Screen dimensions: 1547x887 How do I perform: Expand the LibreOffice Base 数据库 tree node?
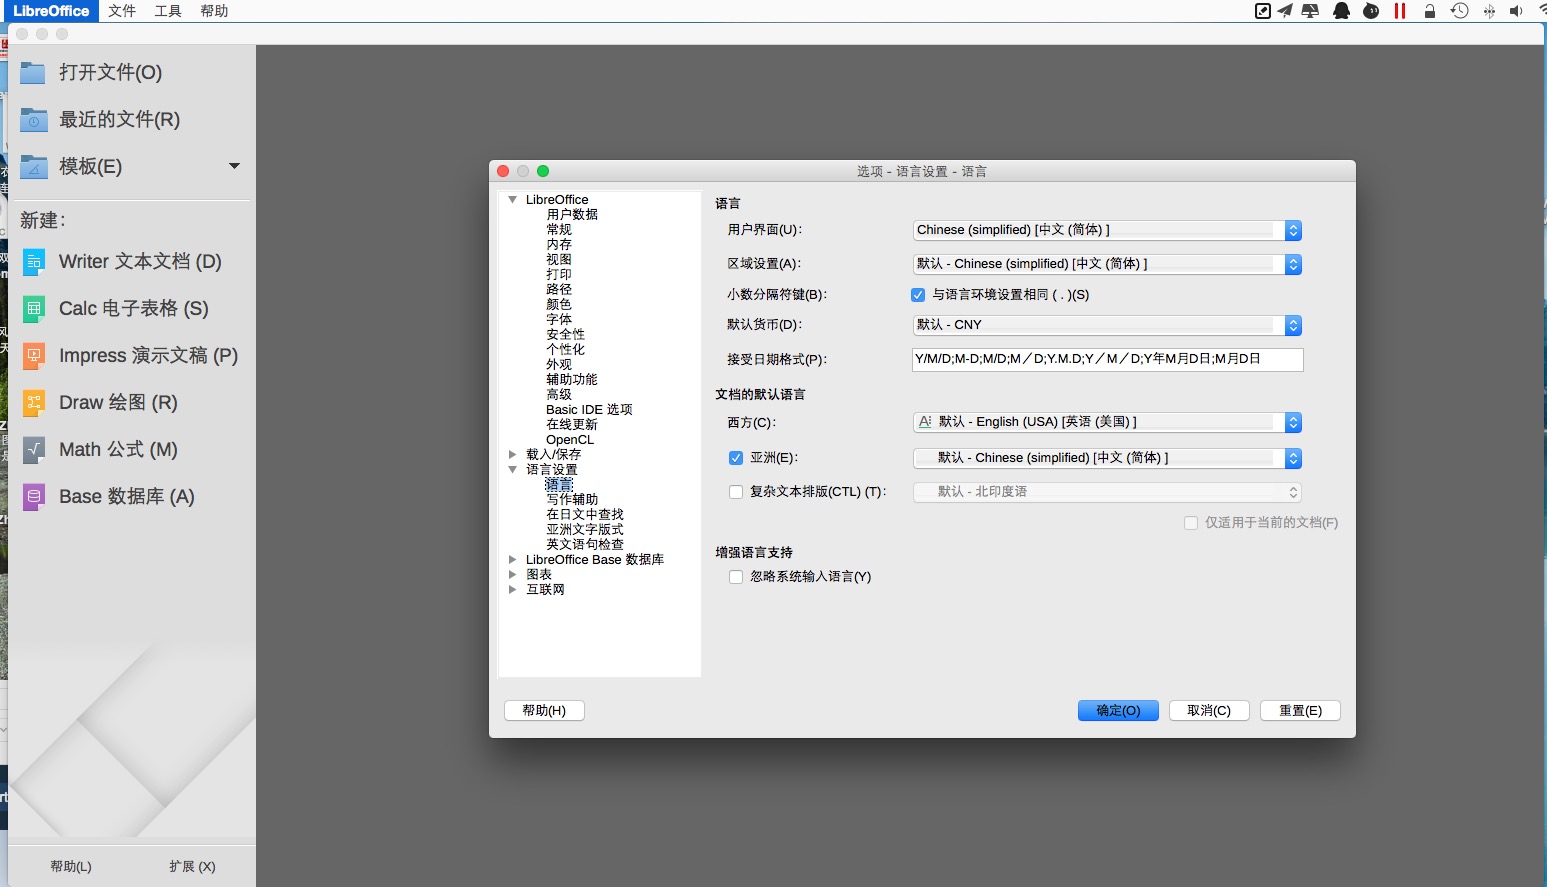coord(513,560)
